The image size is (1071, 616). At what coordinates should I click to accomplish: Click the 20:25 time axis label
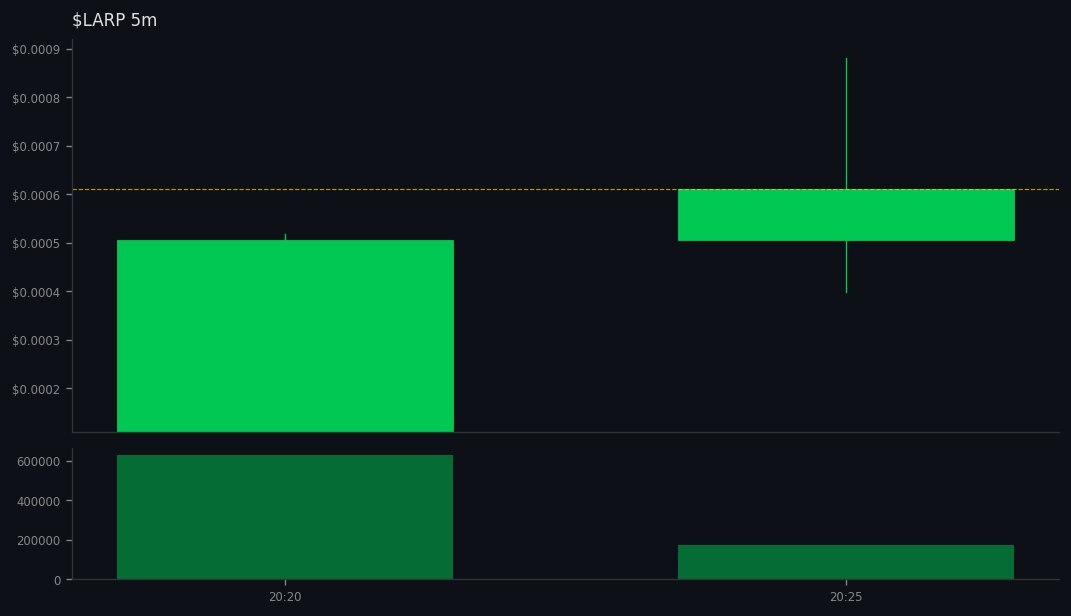pyautogui.click(x=846, y=597)
